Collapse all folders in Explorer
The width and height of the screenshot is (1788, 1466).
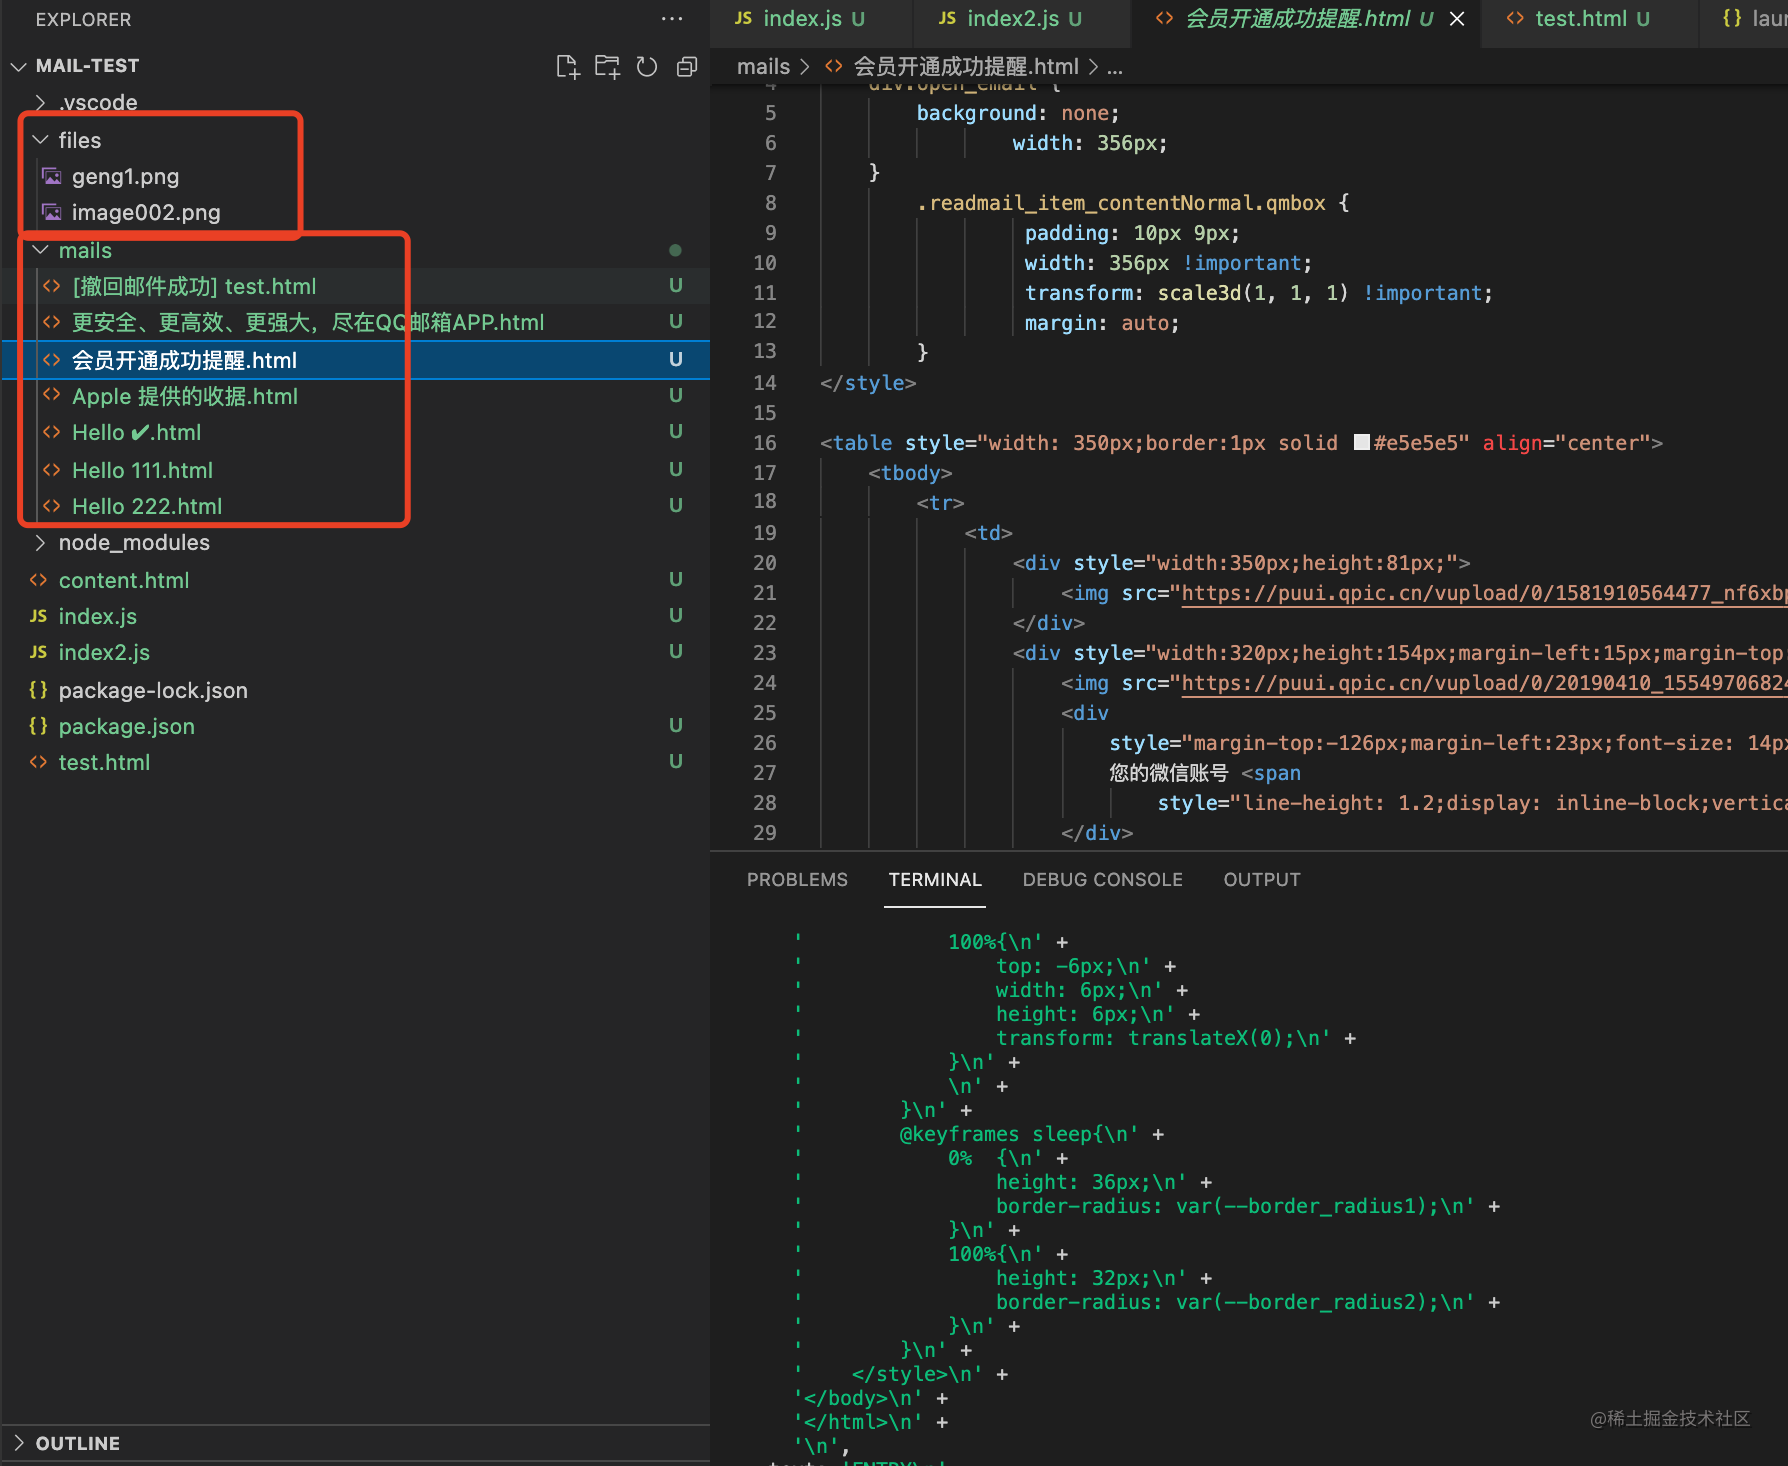(687, 67)
